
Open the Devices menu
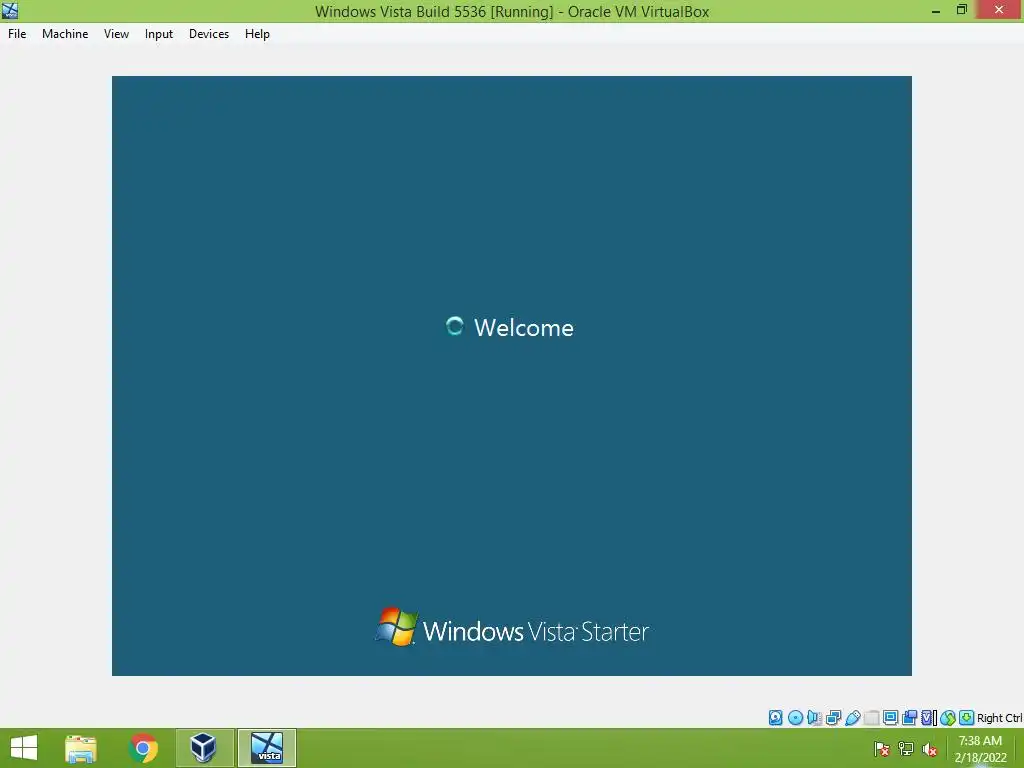click(x=209, y=34)
